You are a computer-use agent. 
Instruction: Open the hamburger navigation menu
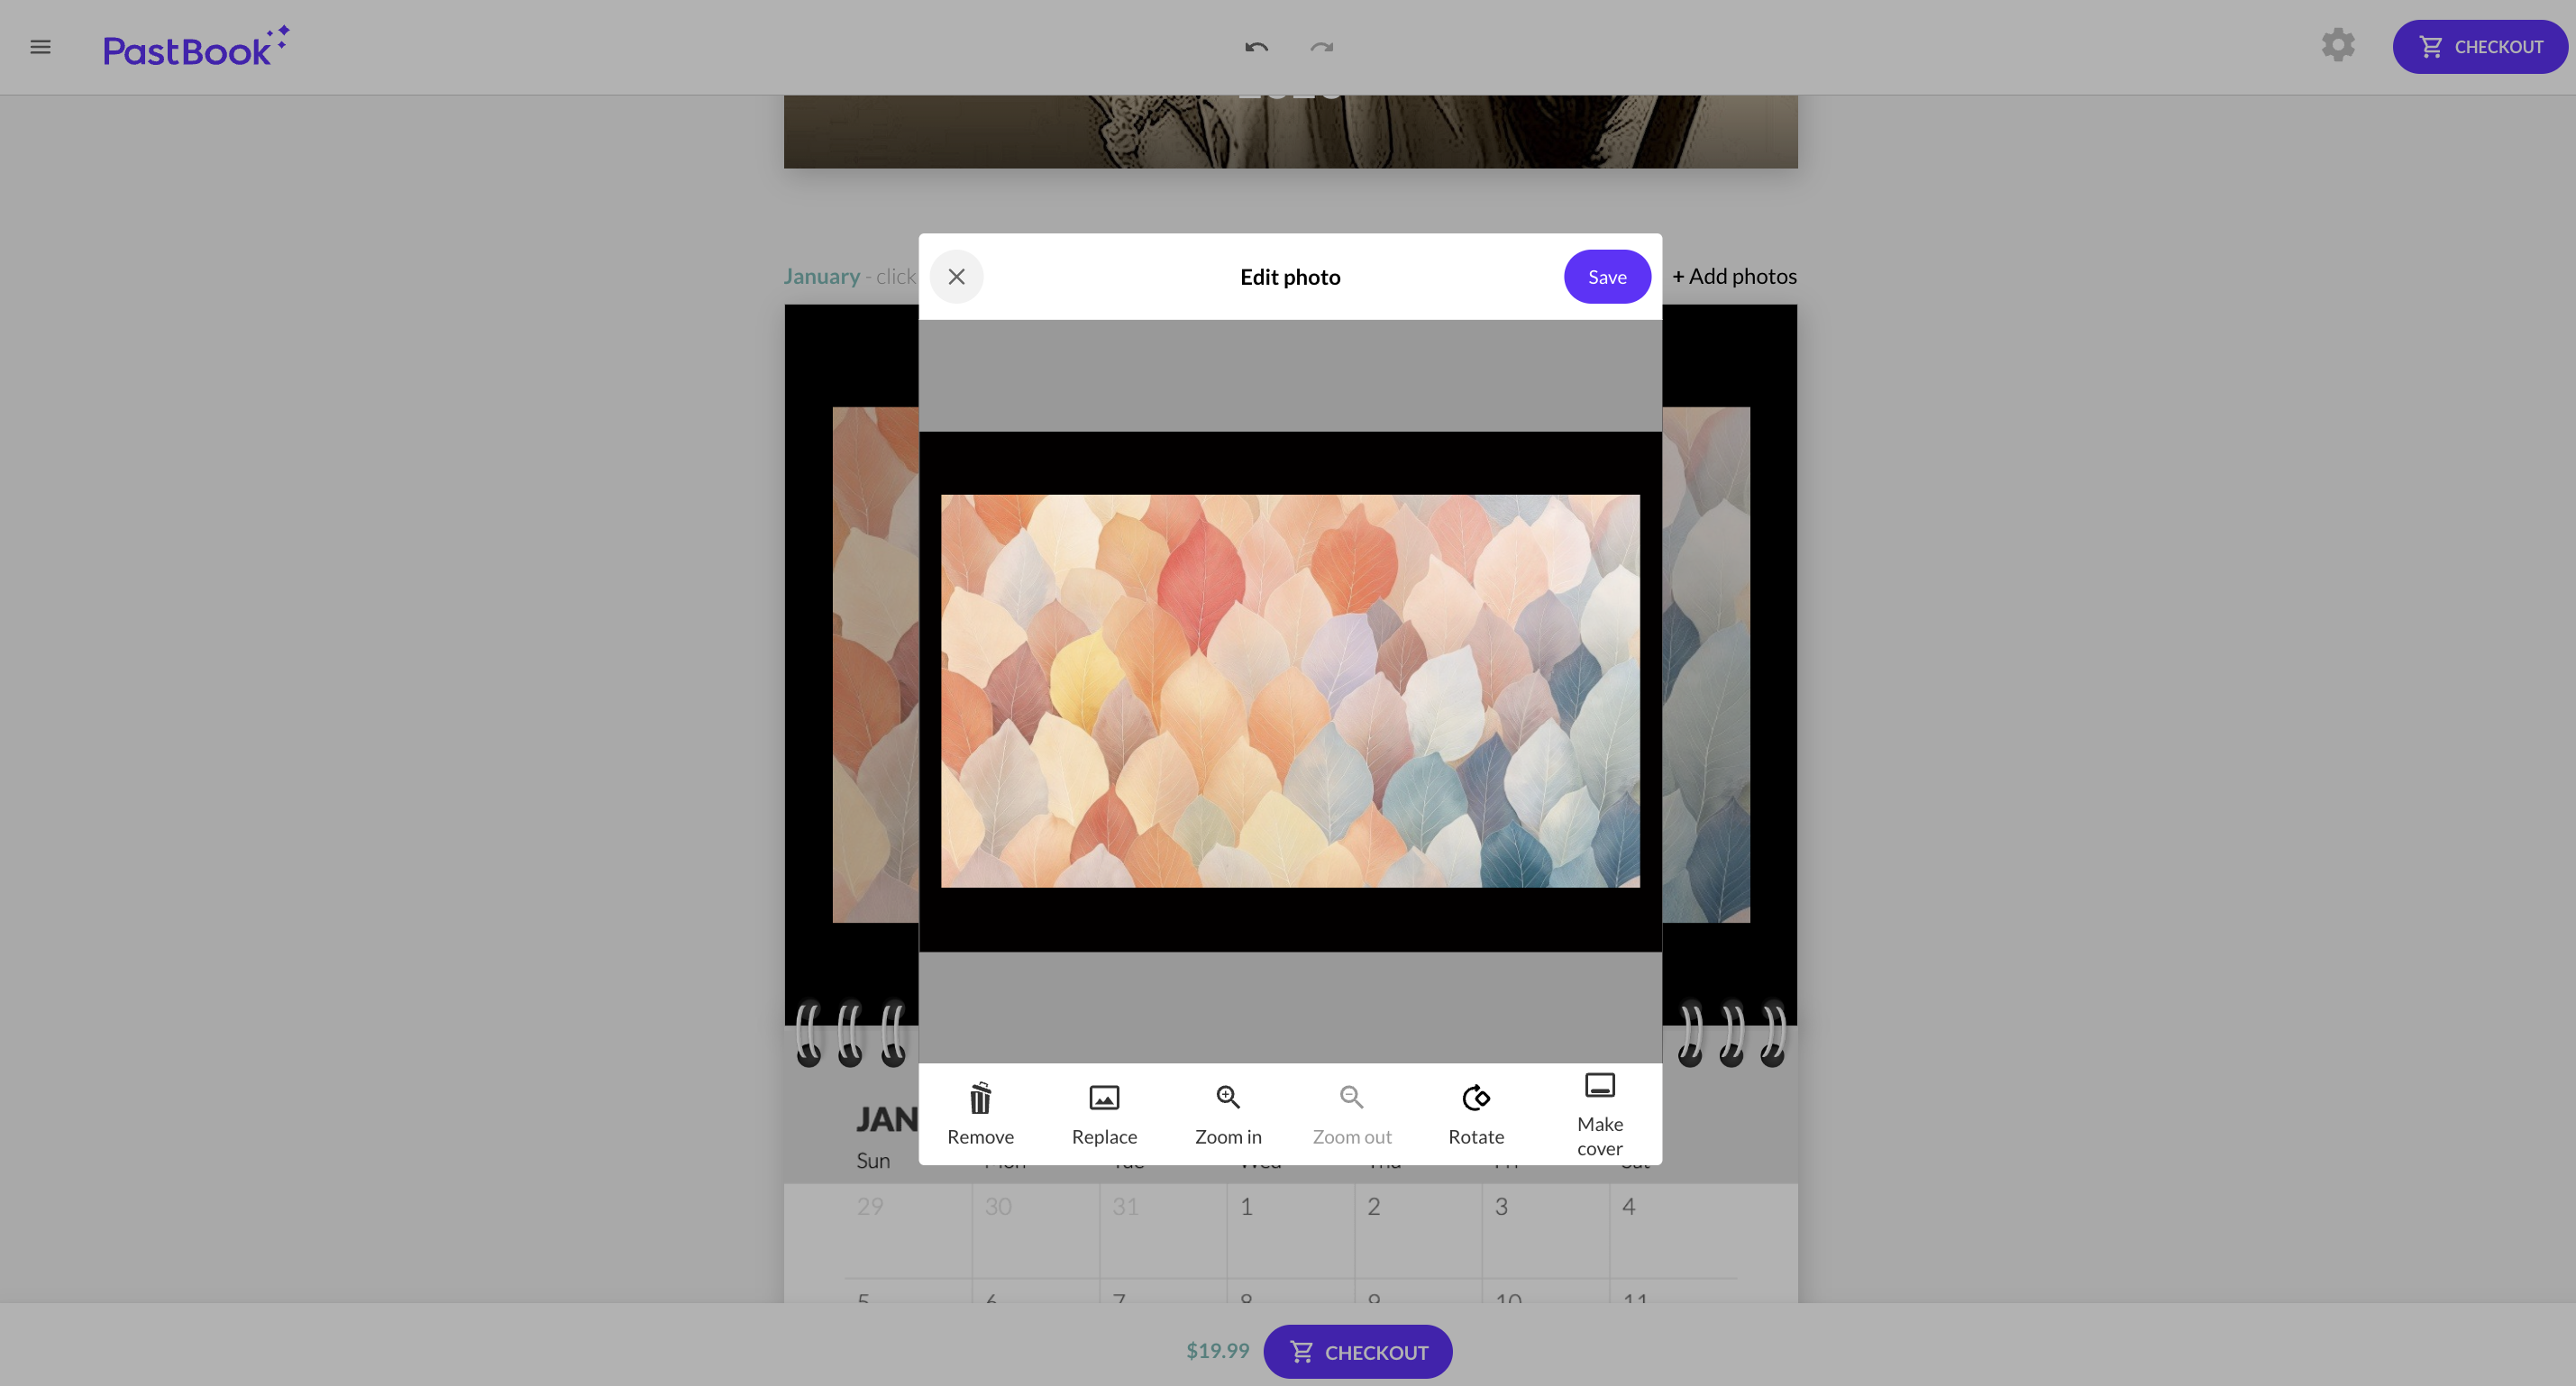pyautogui.click(x=40, y=46)
